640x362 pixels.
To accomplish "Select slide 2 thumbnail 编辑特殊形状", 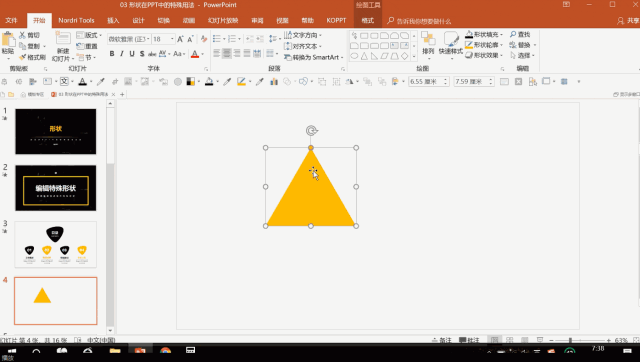I will pos(56,188).
